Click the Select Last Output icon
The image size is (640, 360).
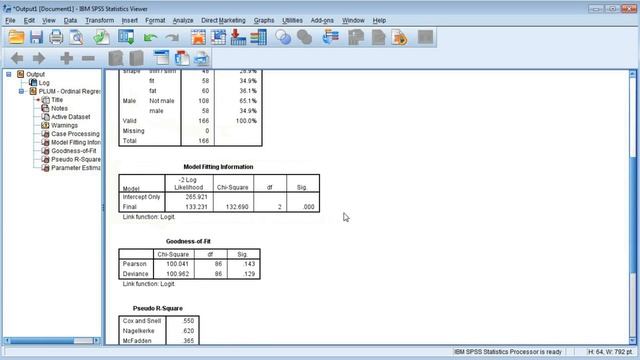tap(331, 37)
